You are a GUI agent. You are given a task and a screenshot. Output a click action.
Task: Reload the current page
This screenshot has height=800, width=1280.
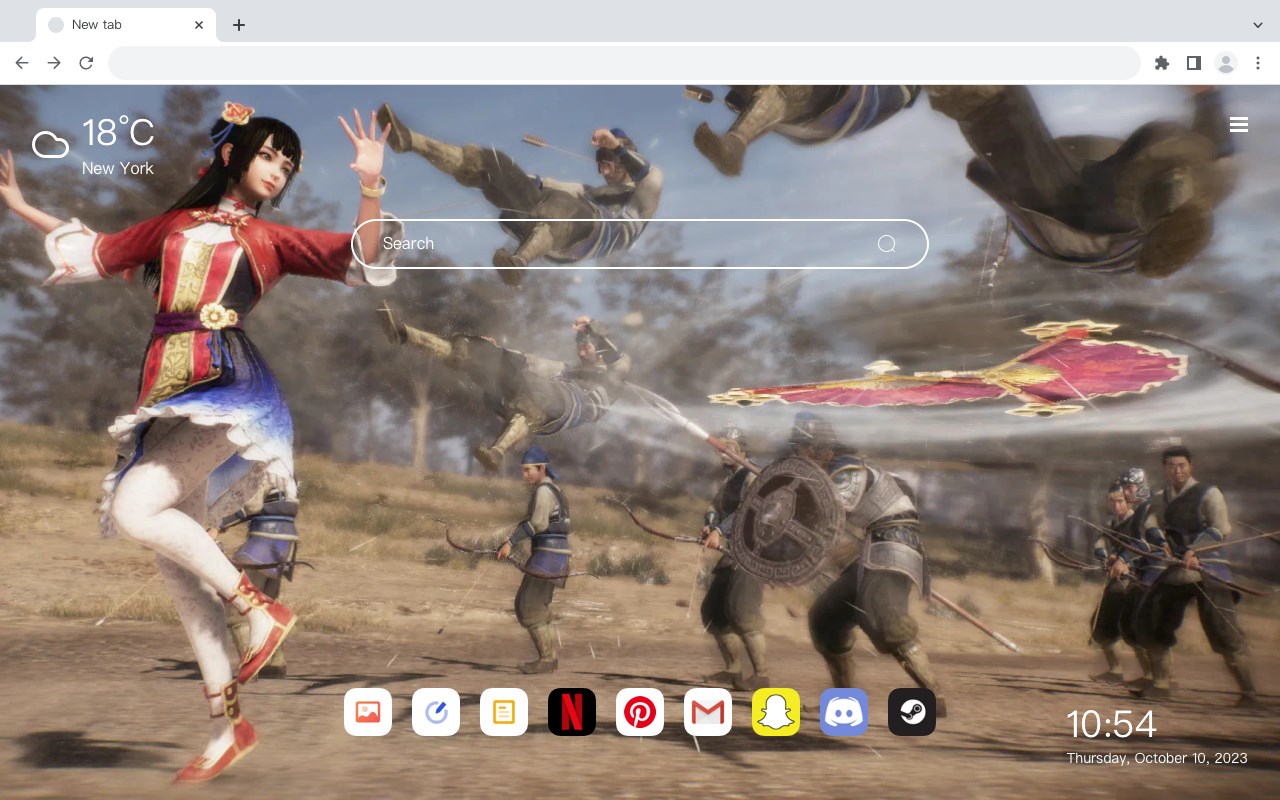[86, 63]
